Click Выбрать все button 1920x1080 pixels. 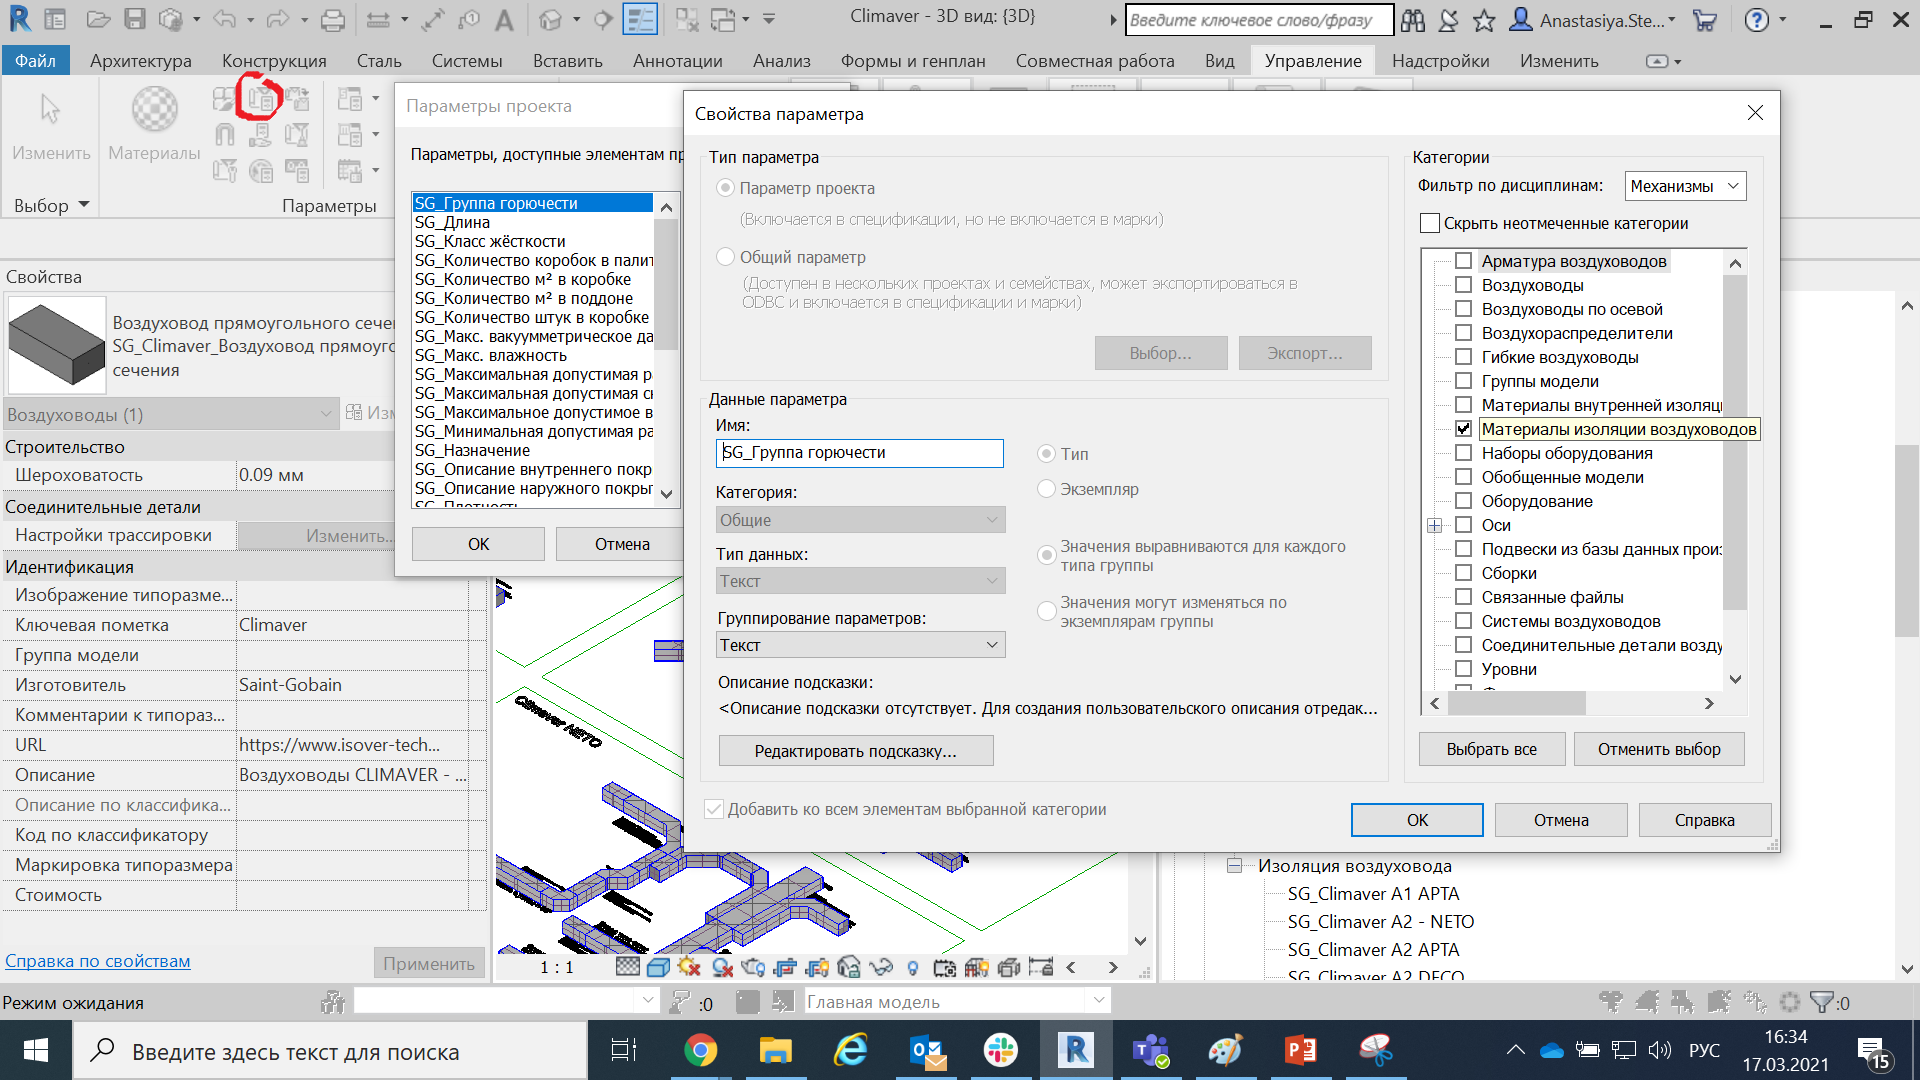tap(1492, 749)
